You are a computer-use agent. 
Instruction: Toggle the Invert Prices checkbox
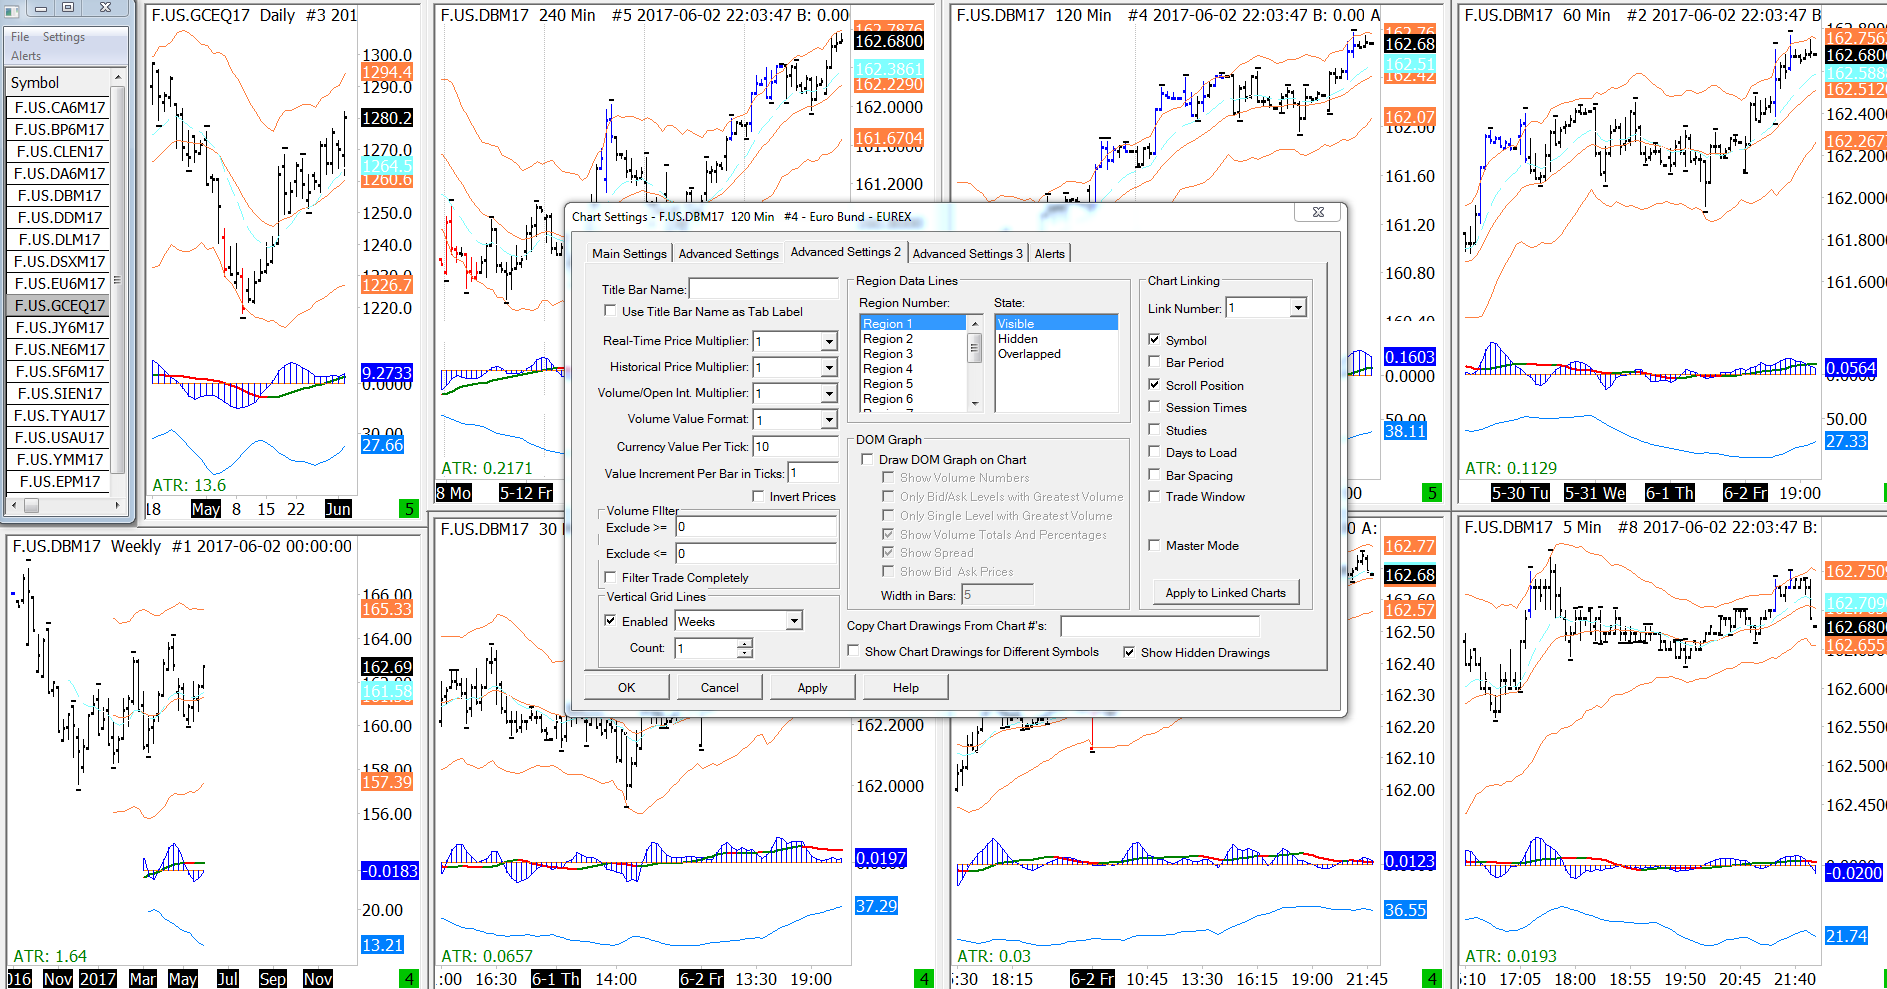758,496
